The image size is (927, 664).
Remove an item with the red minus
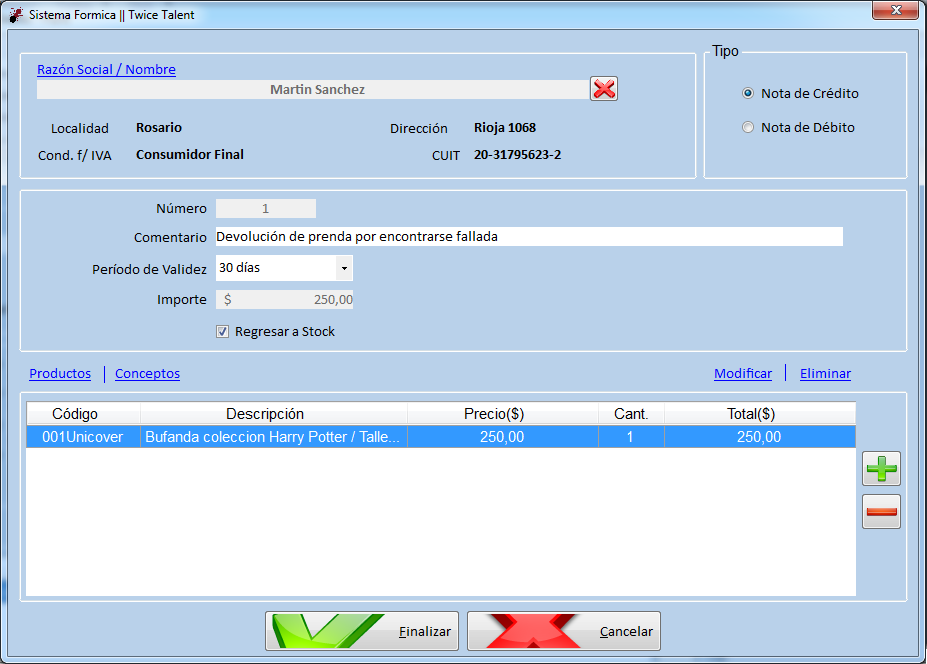(x=881, y=511)
